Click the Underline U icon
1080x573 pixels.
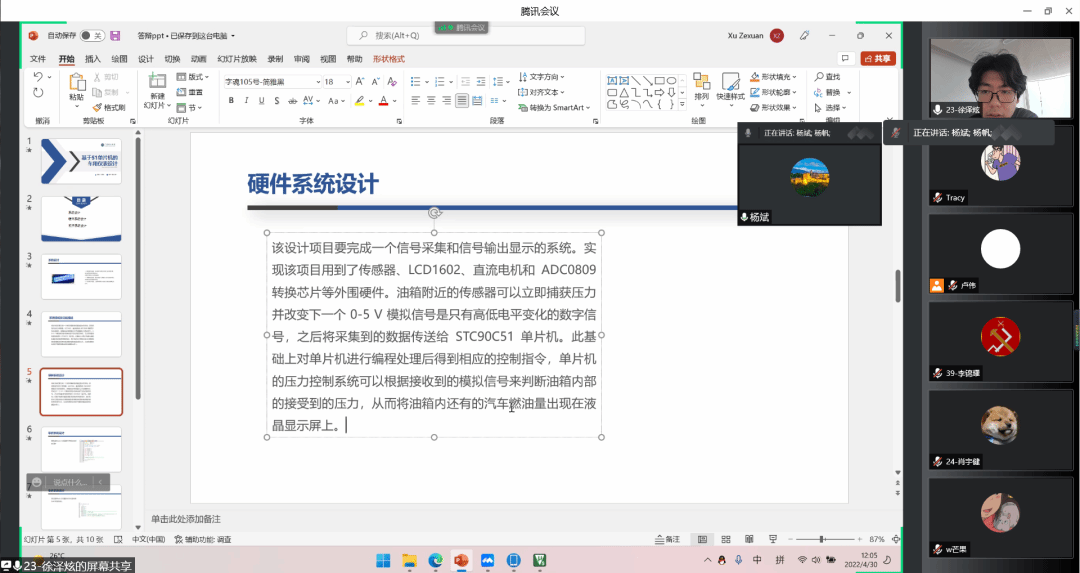pyautogui.click(x=260, y=100)
